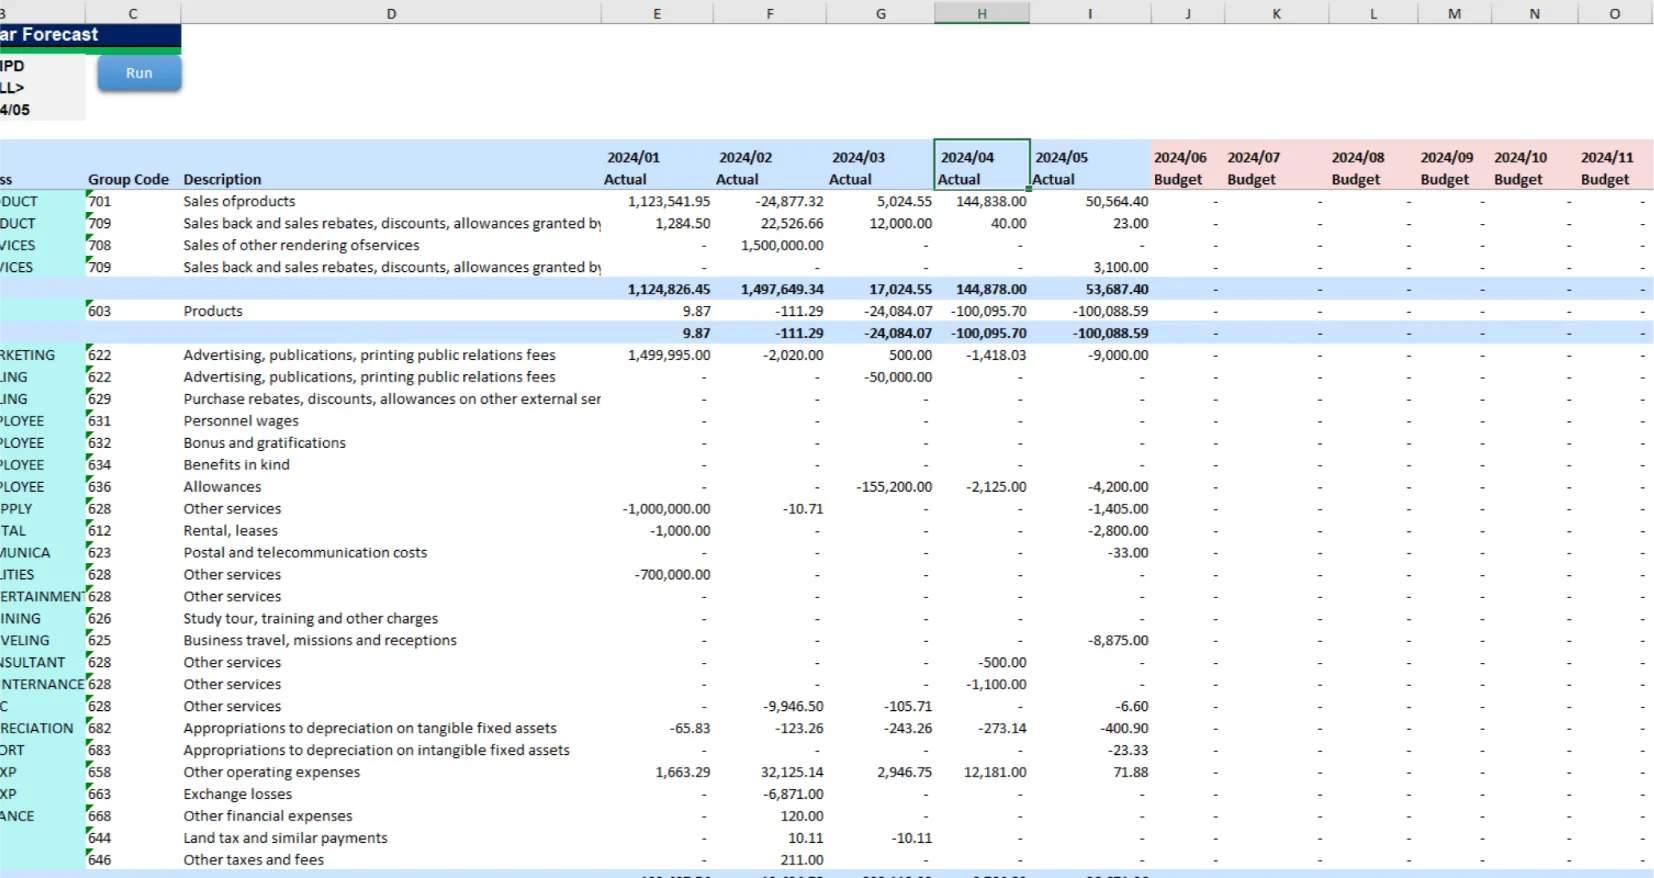
Task: Select the cell with value -155,200.00
Action: point(893,487)
